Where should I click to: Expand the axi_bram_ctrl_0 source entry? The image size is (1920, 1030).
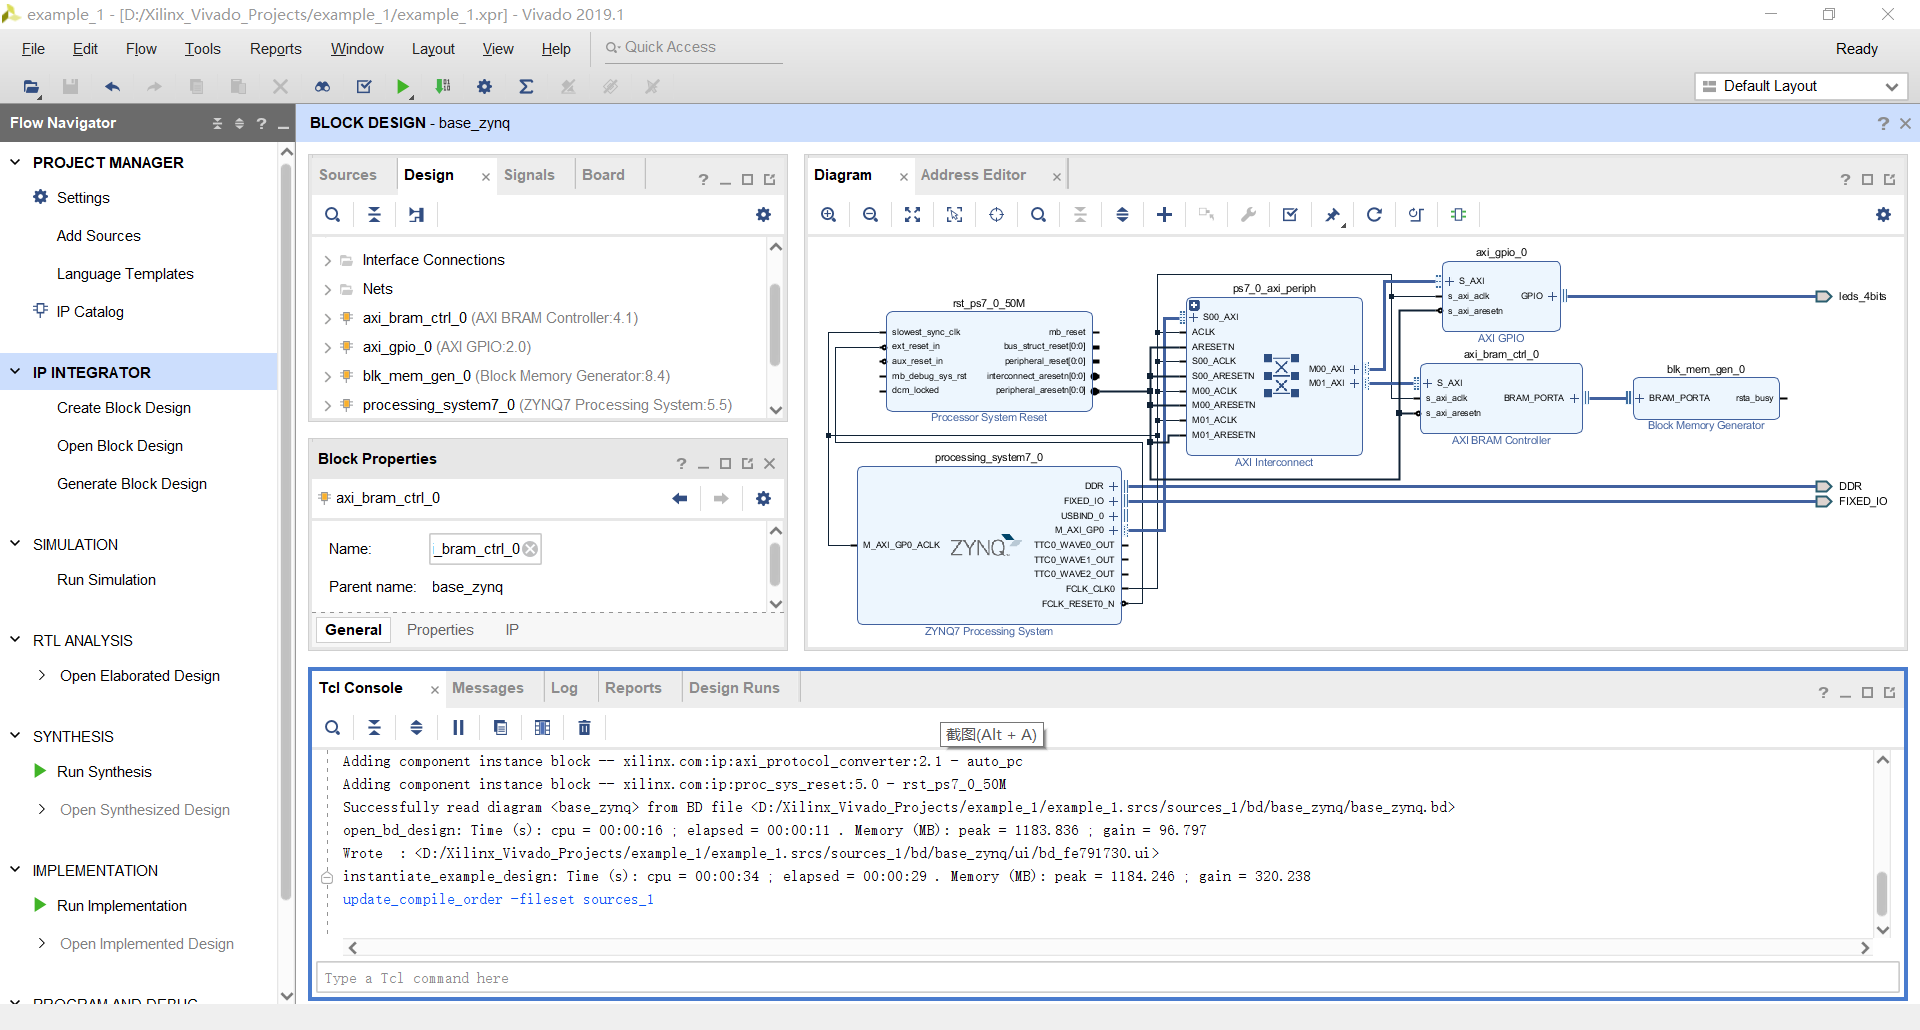point(327,318)
